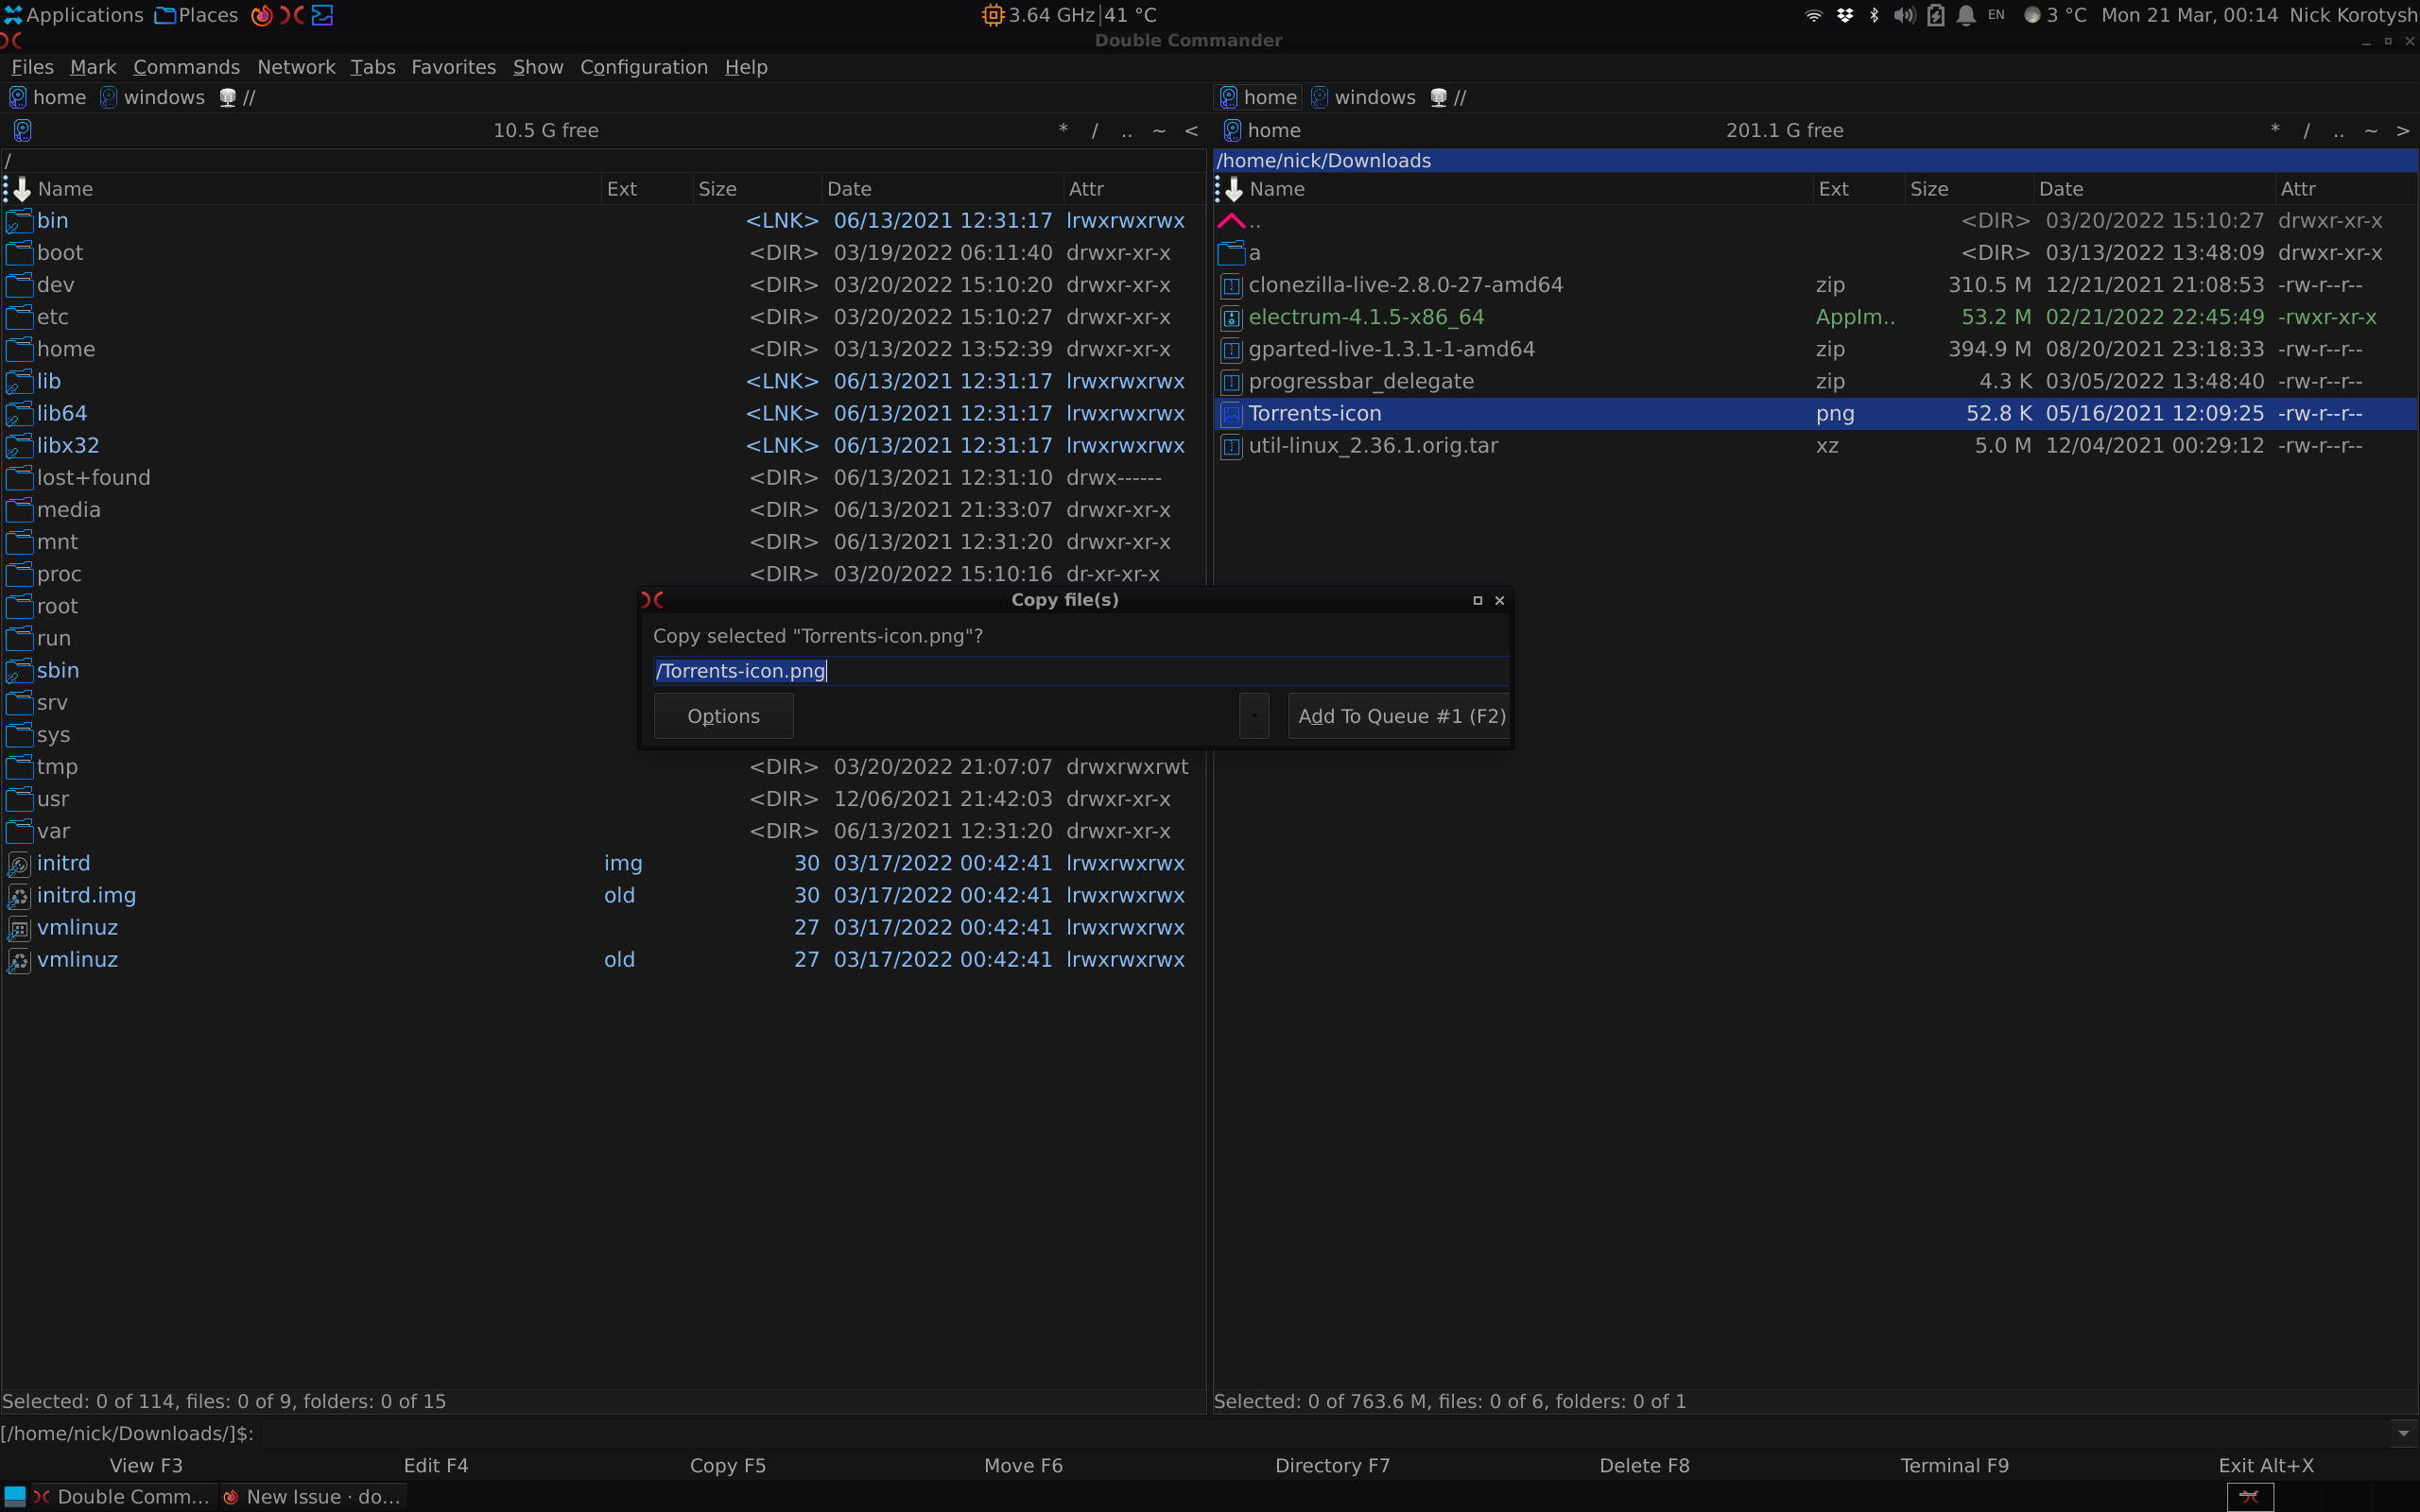2420x1512 pixels.
Task: Click the Double Commander logo icon in the taskbar
Action: [41, 1496]
